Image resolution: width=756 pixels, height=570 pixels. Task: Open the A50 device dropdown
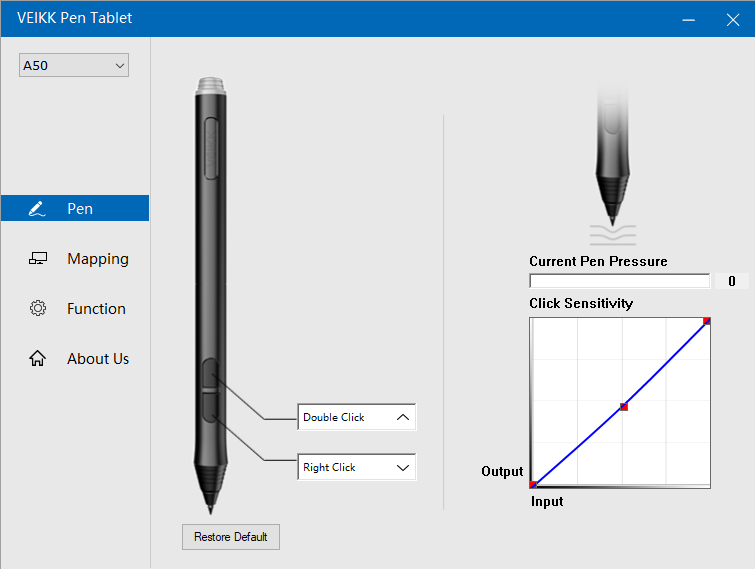pyautogui.click(x=74, y=65)
